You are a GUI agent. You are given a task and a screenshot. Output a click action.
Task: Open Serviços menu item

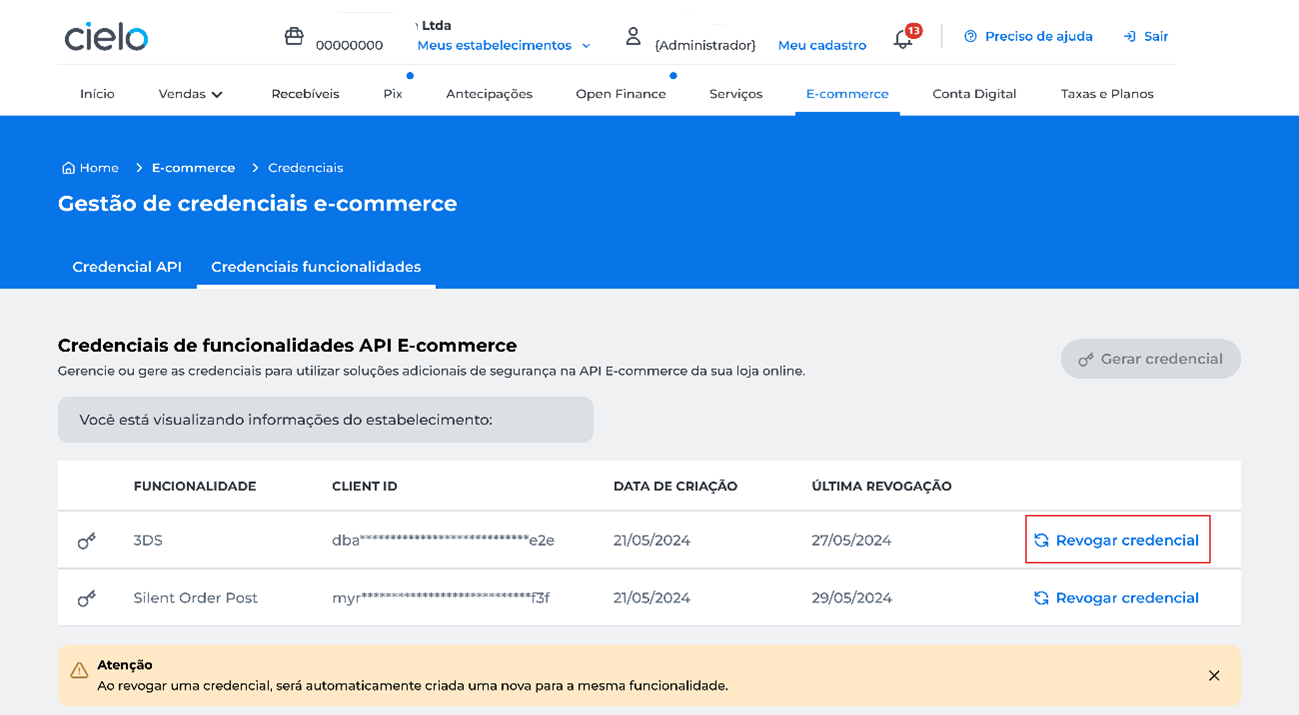(736, 94)
